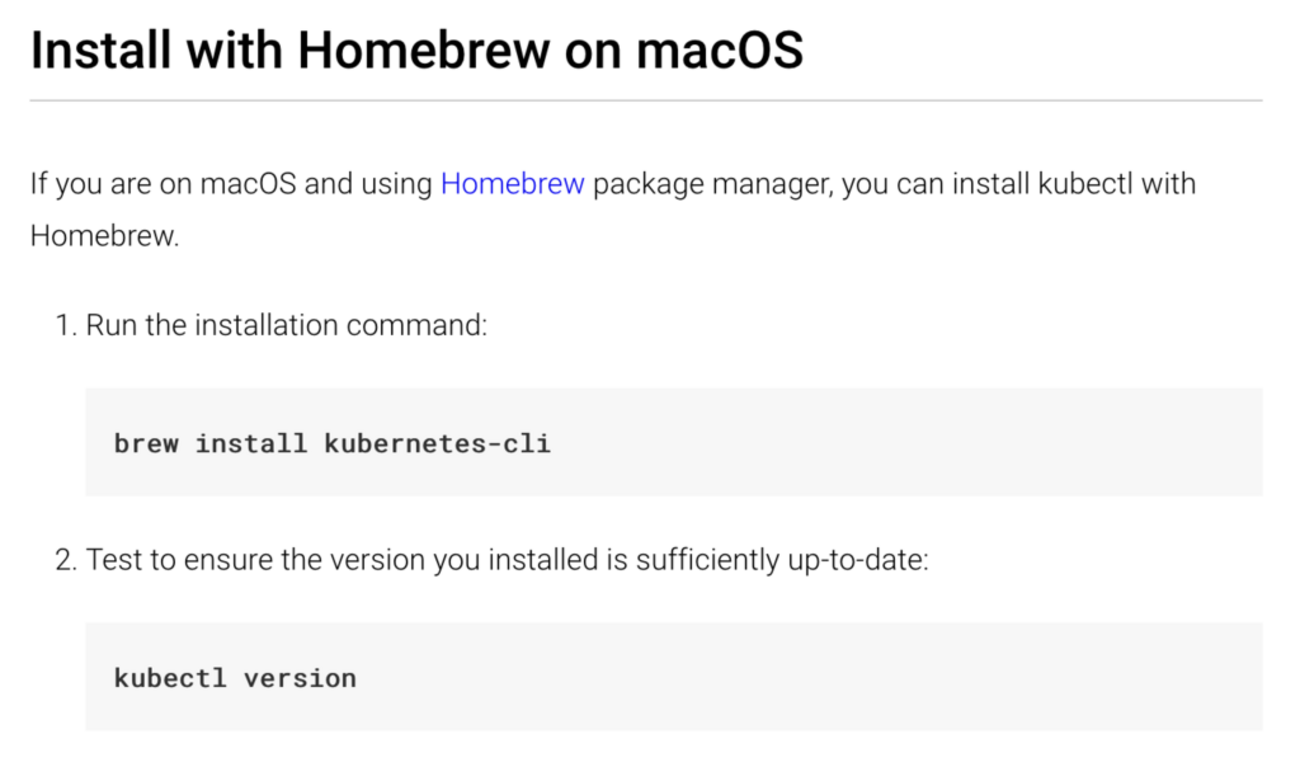Viewport: 1300px width, 767px height.
Task: Click 'kubernetes-cli' in the install command
Action: tap(437, 443)
